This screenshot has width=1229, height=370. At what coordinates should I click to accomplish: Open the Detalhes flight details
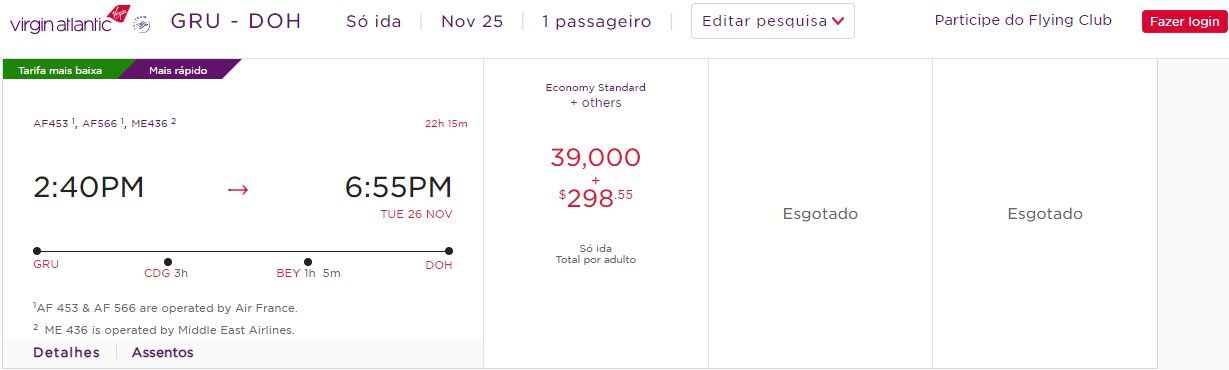point(66,352)
